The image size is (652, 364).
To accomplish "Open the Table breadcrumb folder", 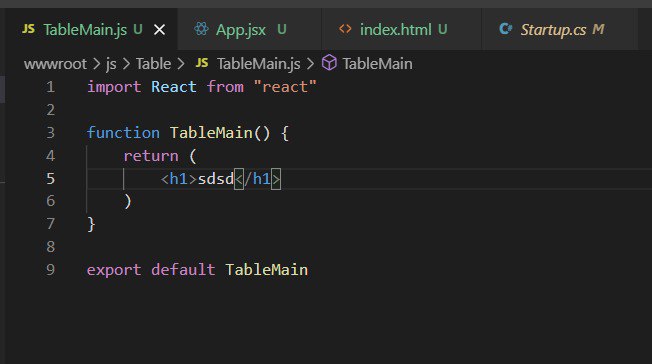I will 153,64.
